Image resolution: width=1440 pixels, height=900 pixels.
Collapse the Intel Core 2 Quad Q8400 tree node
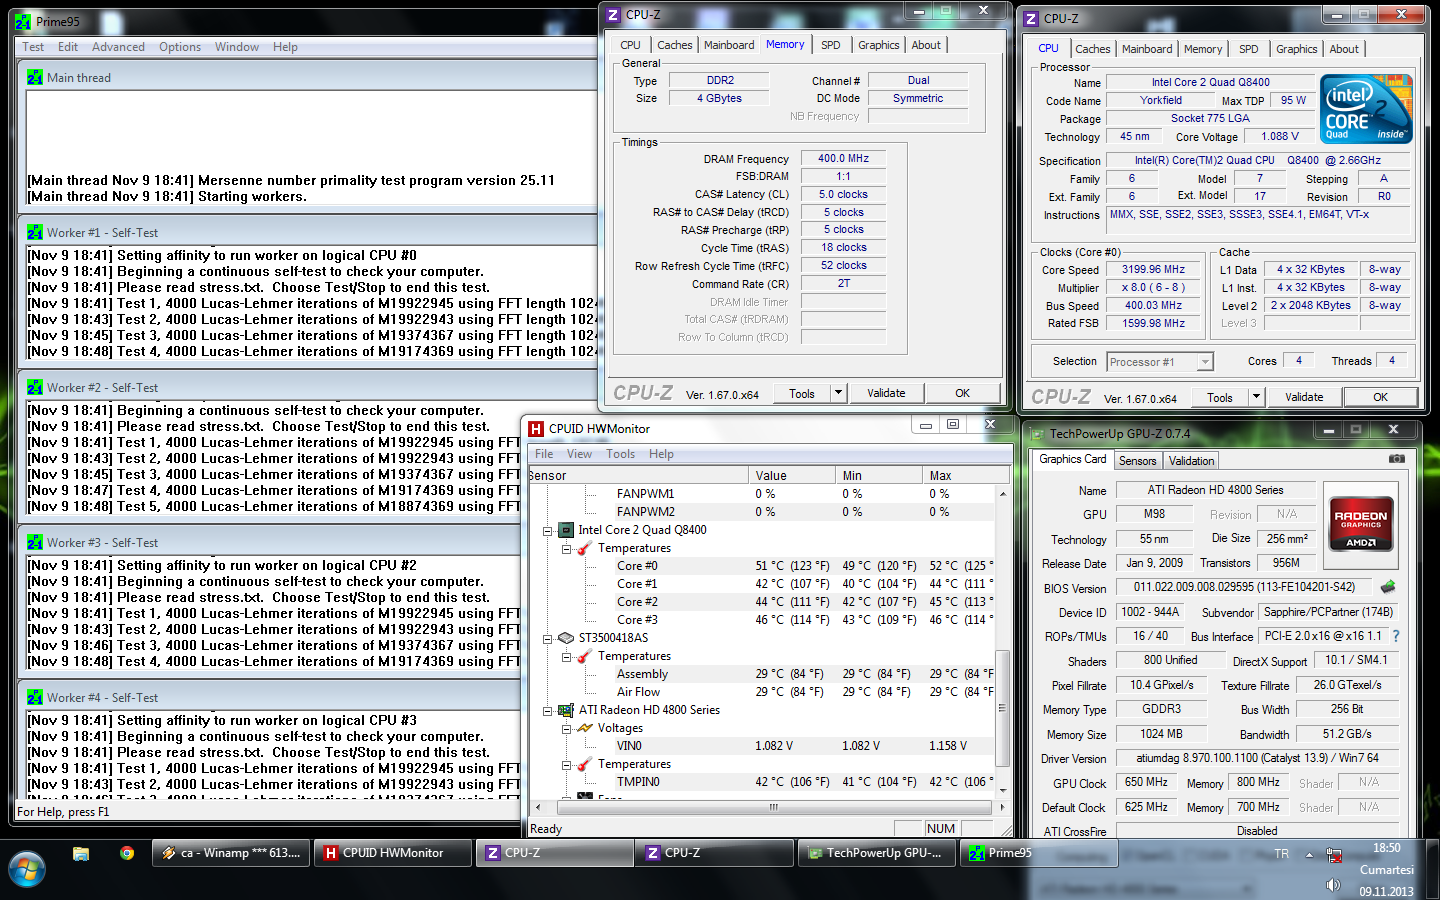(x=548, y=531)
